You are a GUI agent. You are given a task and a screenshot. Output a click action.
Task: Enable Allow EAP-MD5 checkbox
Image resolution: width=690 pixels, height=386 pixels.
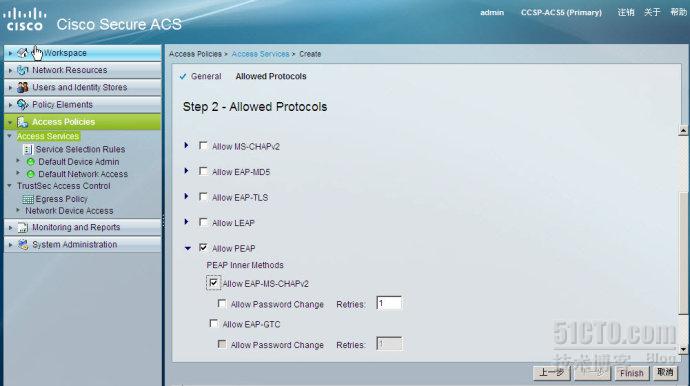pyautogui.click(x=203, y=171)
